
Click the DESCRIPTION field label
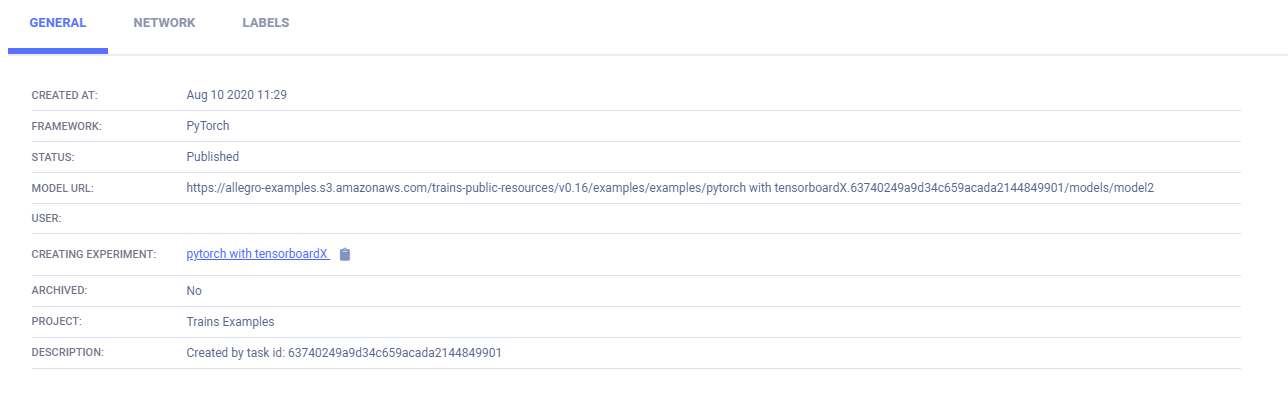[x=68, y=353]
